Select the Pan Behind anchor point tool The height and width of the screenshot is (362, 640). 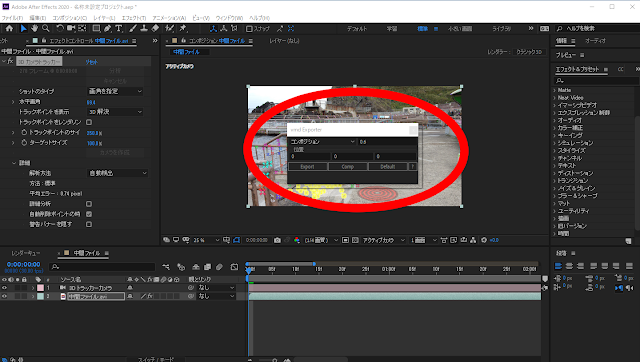(x=82, y=29)
